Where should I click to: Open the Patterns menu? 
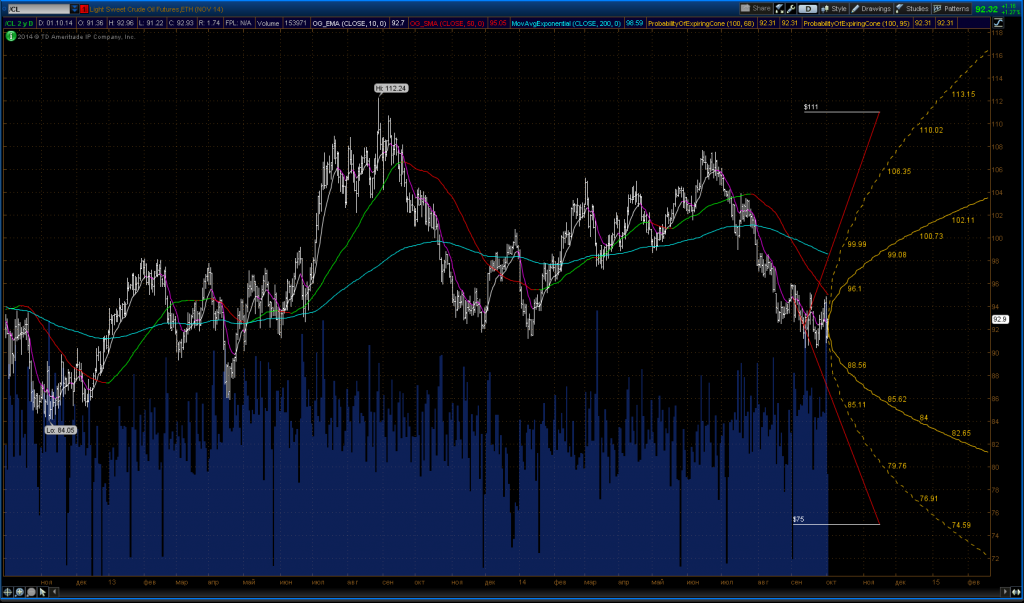pyautogui.click(x=953, y=7)
